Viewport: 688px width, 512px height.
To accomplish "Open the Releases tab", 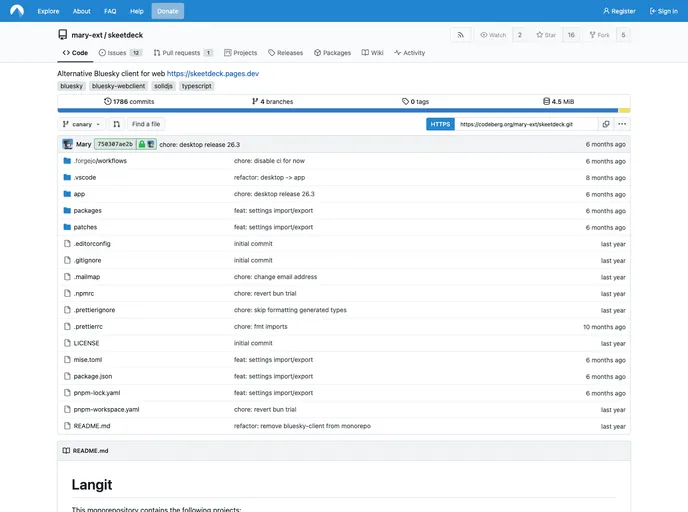I will pos(286,53).
